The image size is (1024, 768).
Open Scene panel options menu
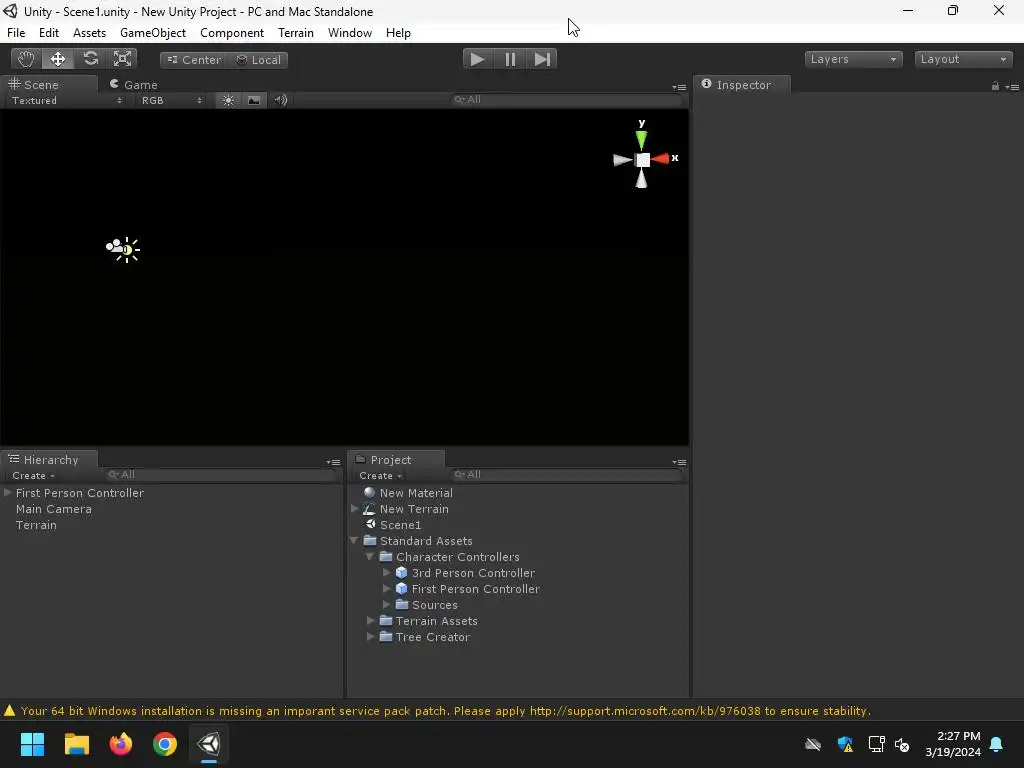click(x=679, y=87)
